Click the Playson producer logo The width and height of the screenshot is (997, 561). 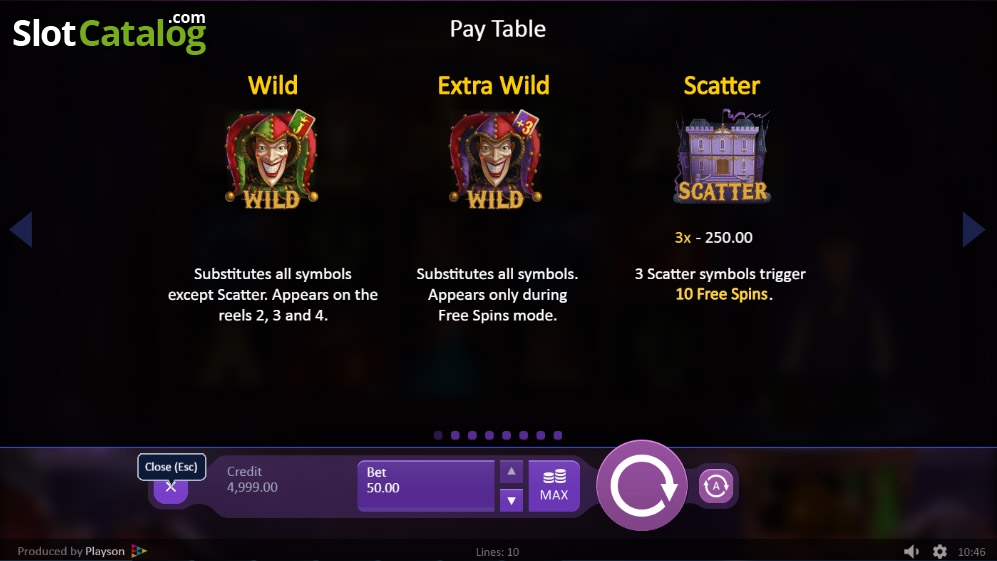point(139,551)
